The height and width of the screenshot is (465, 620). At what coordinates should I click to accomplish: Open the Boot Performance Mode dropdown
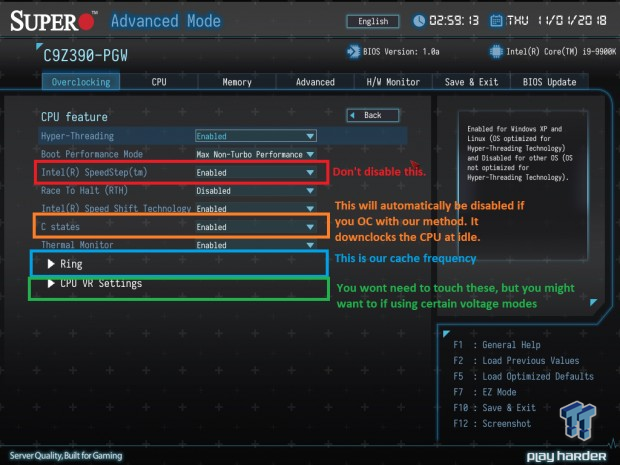click(x=256, y=154)
